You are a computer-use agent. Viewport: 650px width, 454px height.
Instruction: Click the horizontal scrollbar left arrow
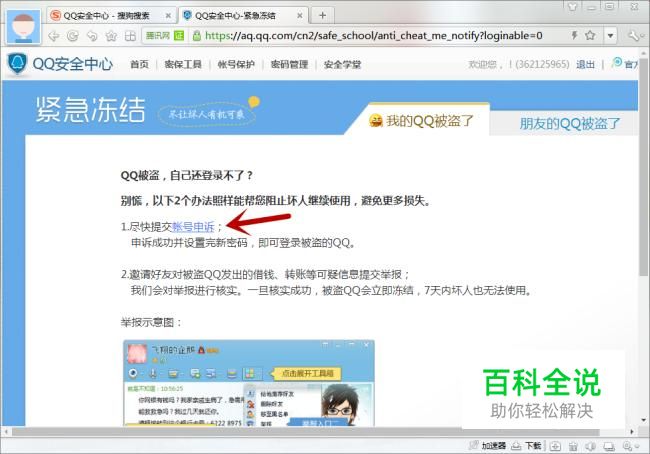(6, 432)
